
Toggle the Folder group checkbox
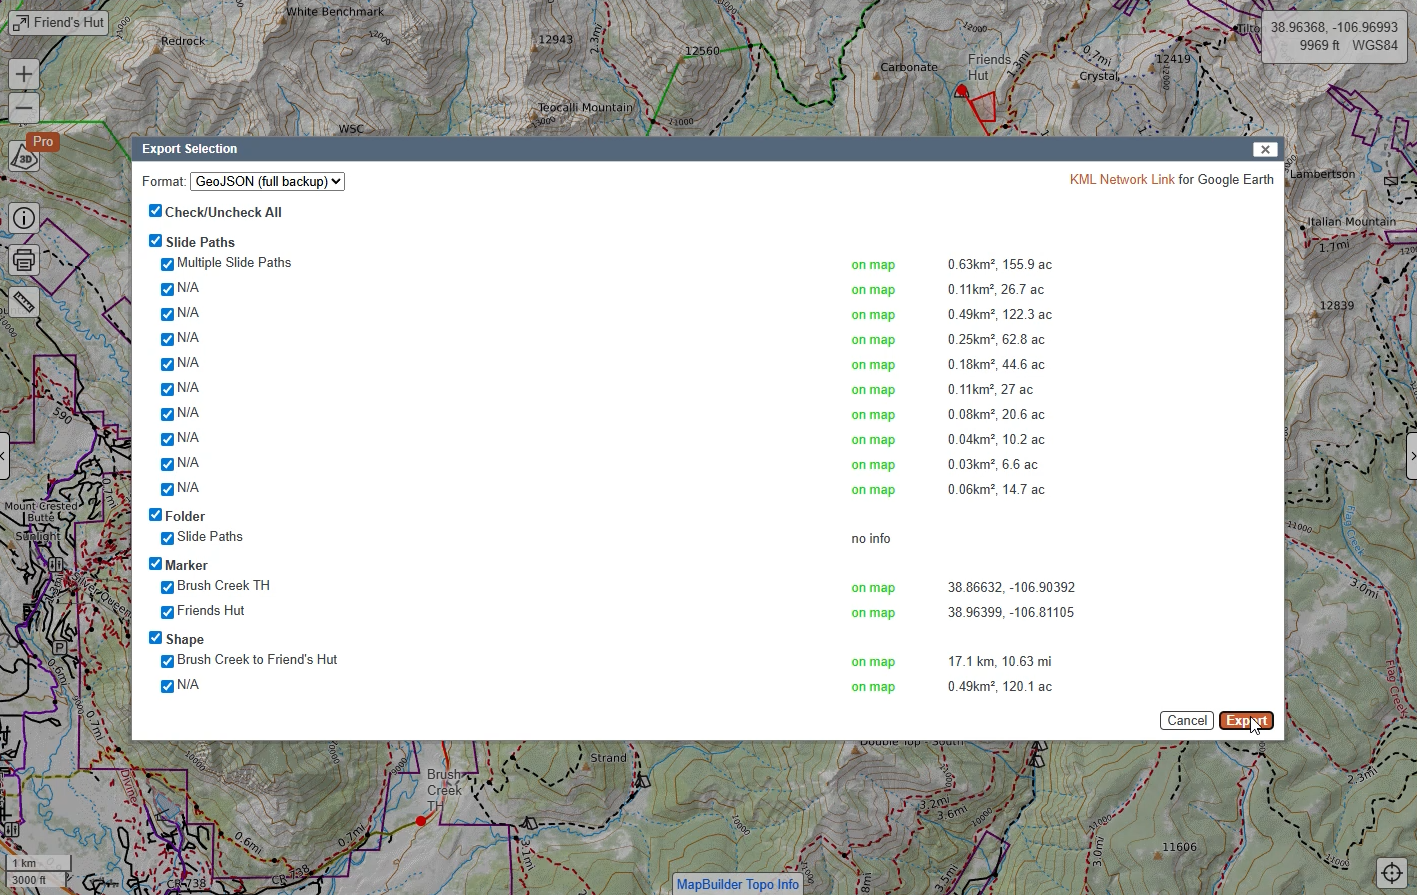click(x=155, y=515)
